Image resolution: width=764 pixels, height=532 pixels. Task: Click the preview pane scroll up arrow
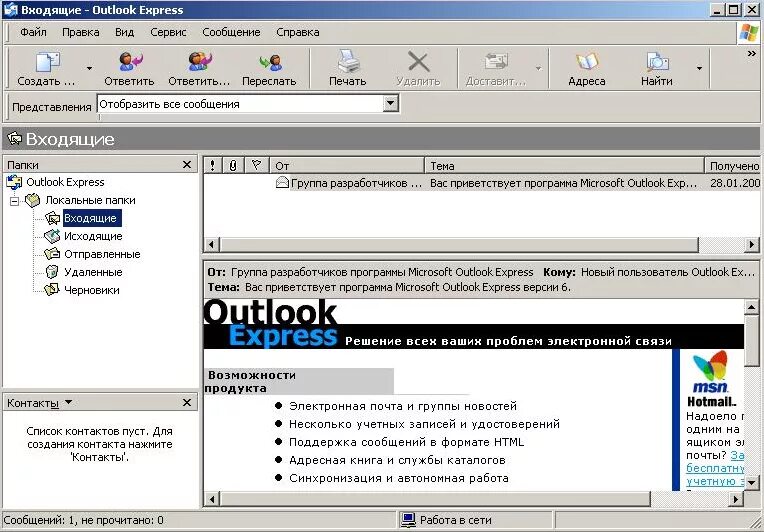pos(751,307)
